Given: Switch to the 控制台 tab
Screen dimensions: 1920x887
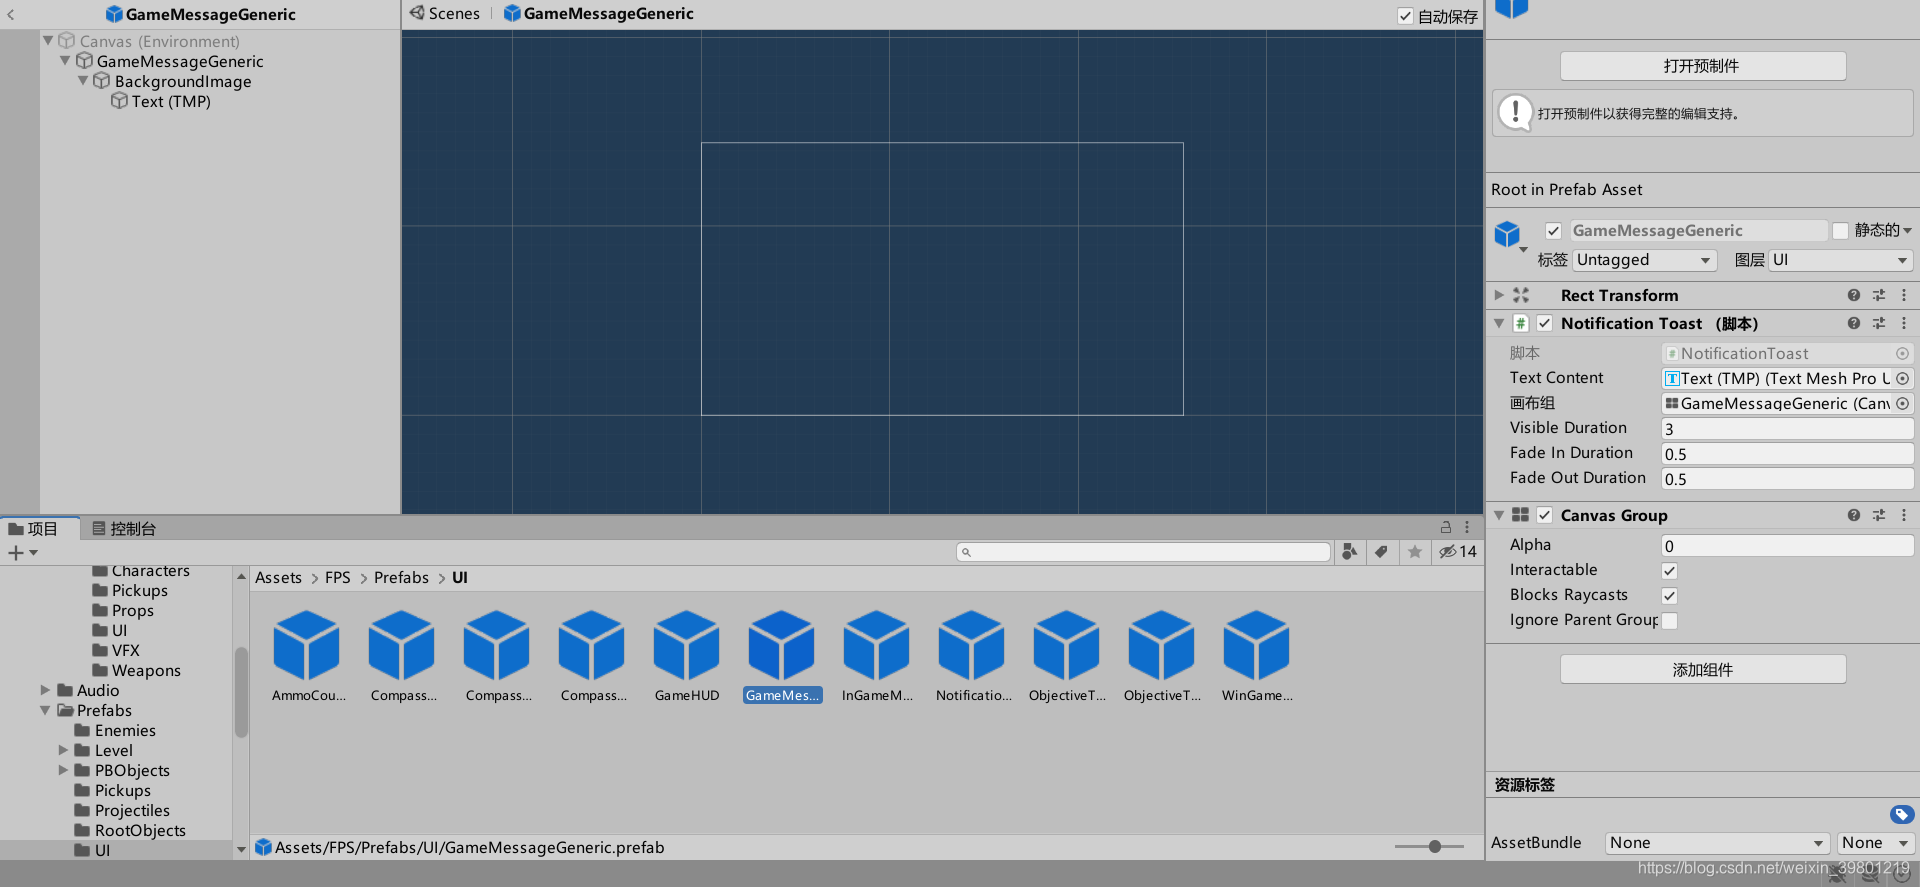Looking at the screenshot, I should click(124, 528).
